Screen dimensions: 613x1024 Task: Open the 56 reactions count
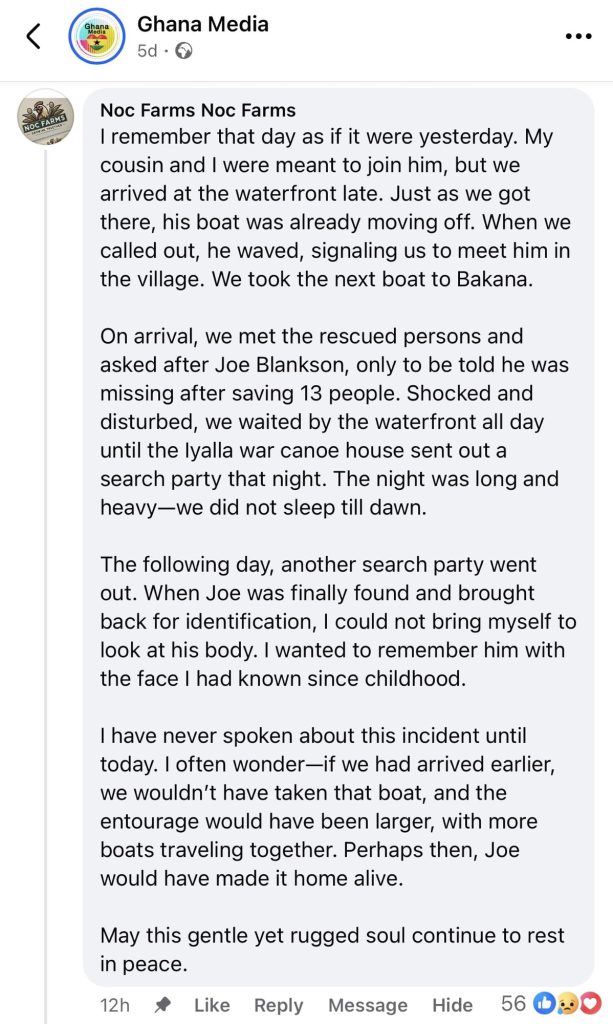pyautogui.click(x=514, y=1003)
